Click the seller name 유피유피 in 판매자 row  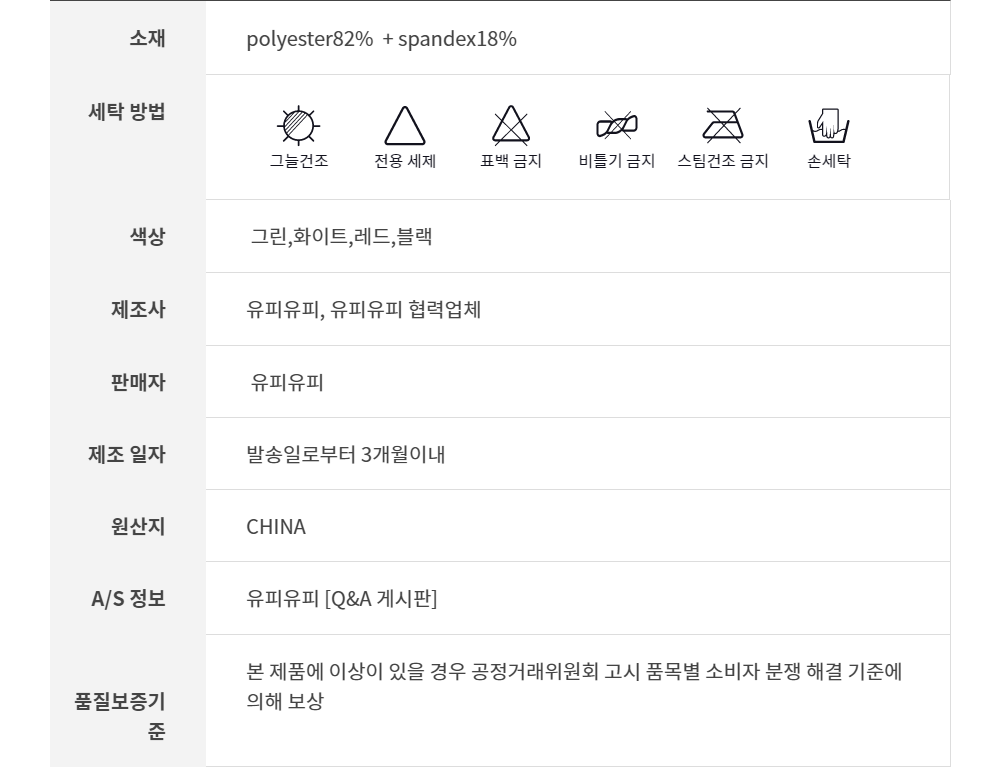click(x=287, y=382)
